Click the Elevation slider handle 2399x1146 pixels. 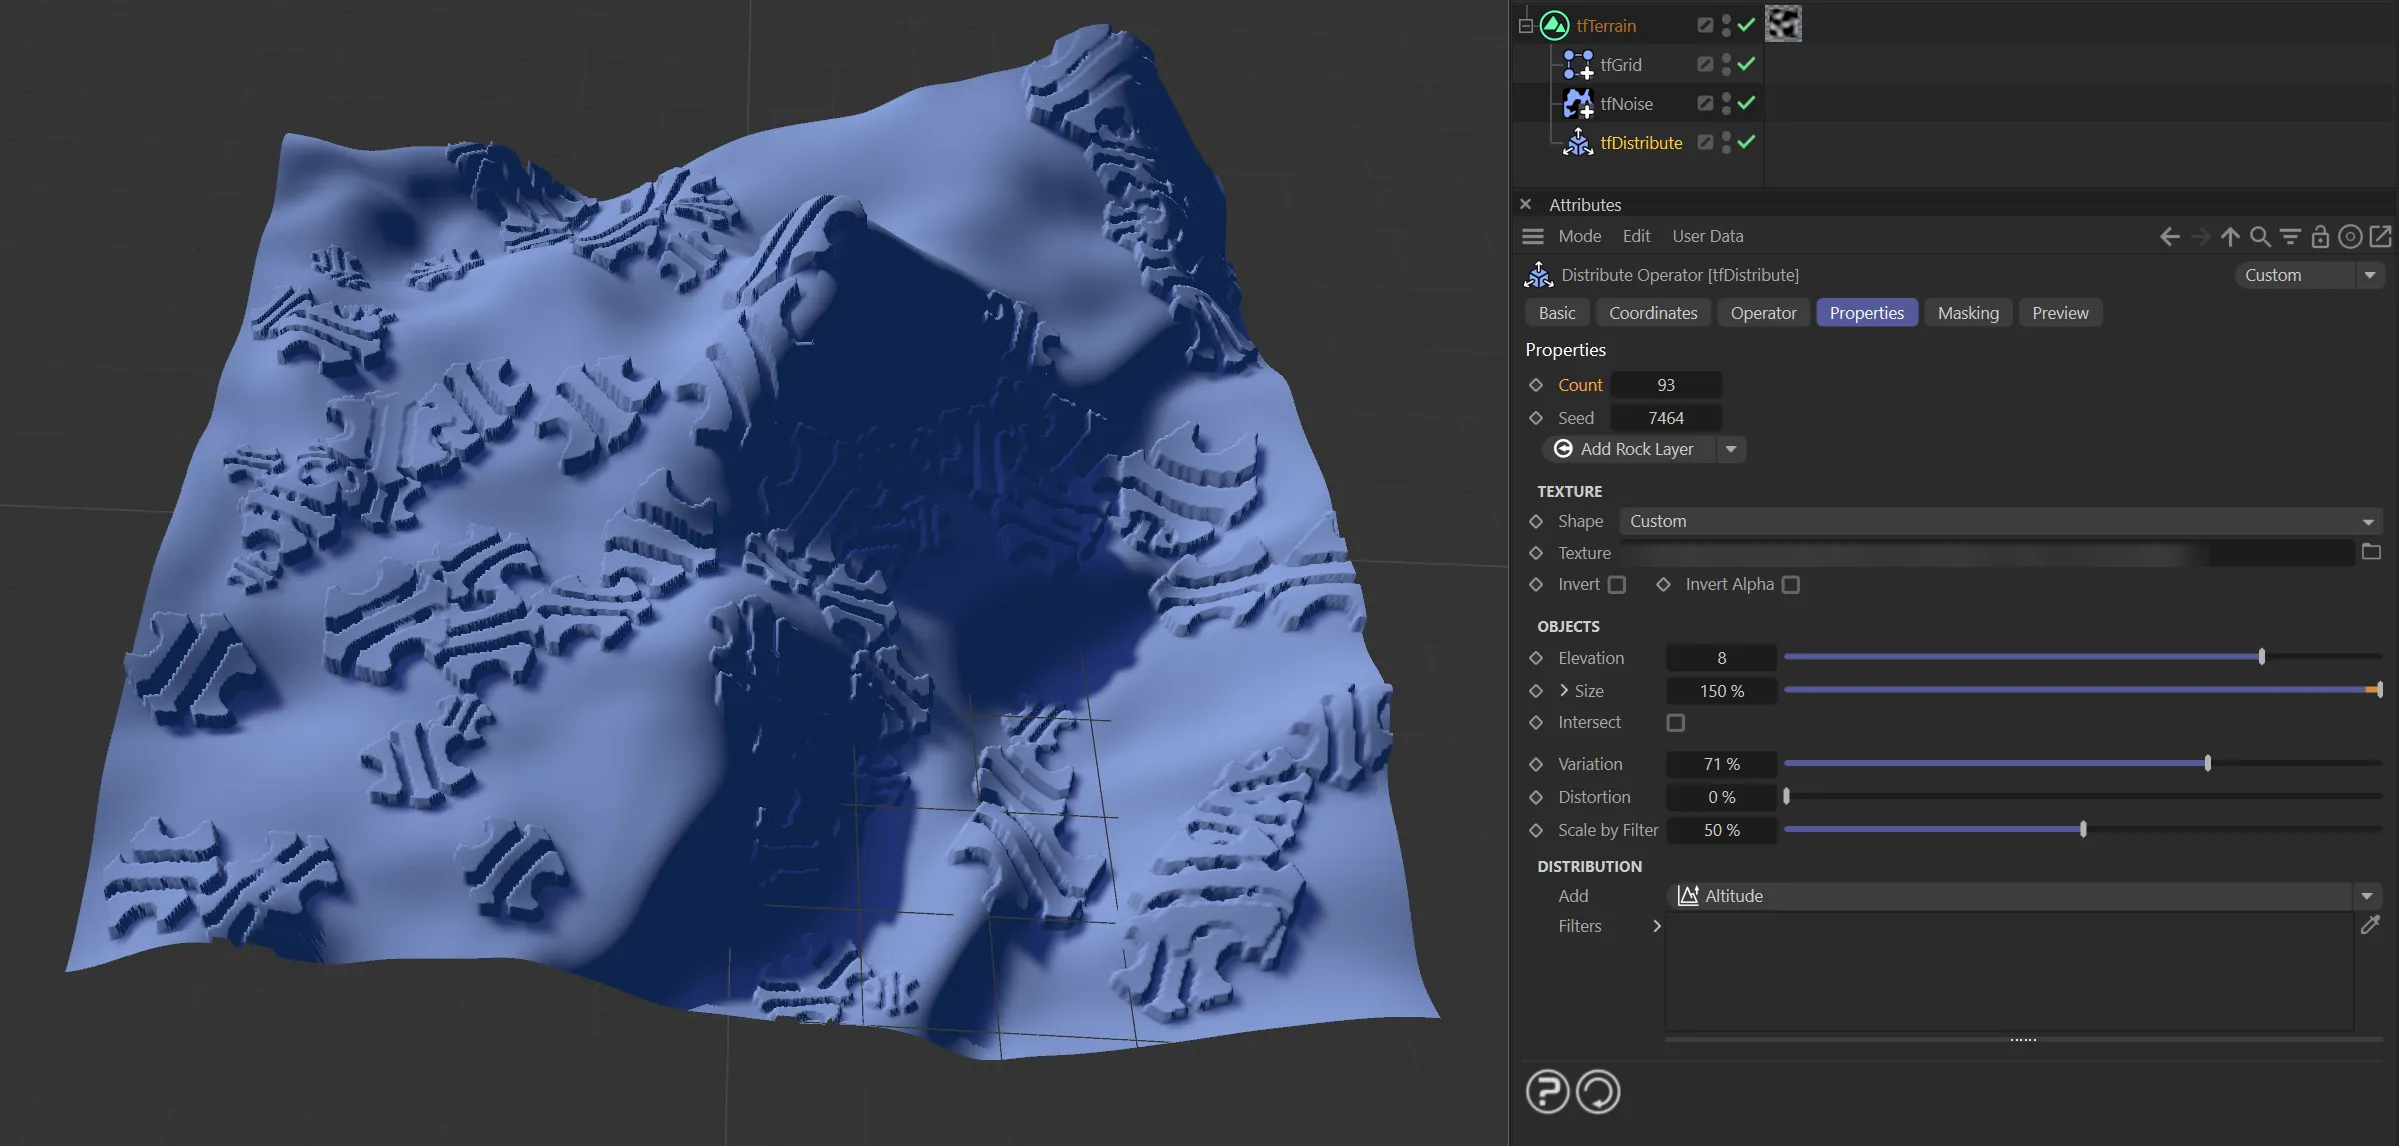[x=2261, y=657]
